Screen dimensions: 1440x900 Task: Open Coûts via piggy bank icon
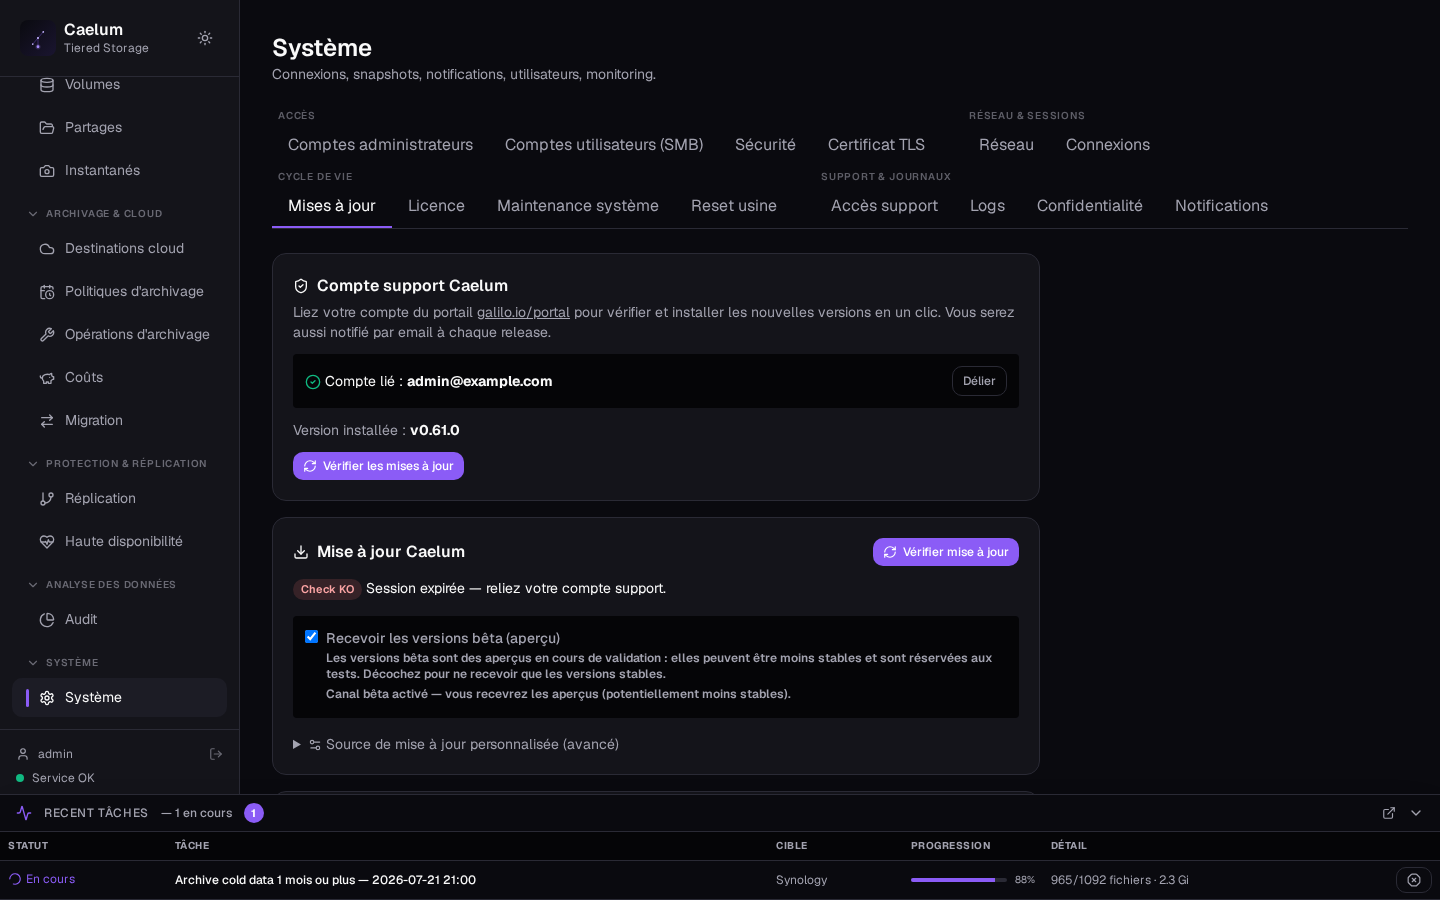47,378
